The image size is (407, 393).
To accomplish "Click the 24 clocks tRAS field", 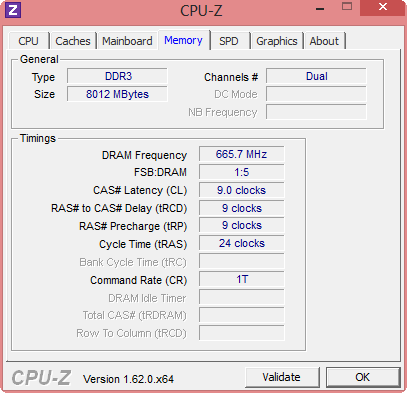I will click(242, 243).
